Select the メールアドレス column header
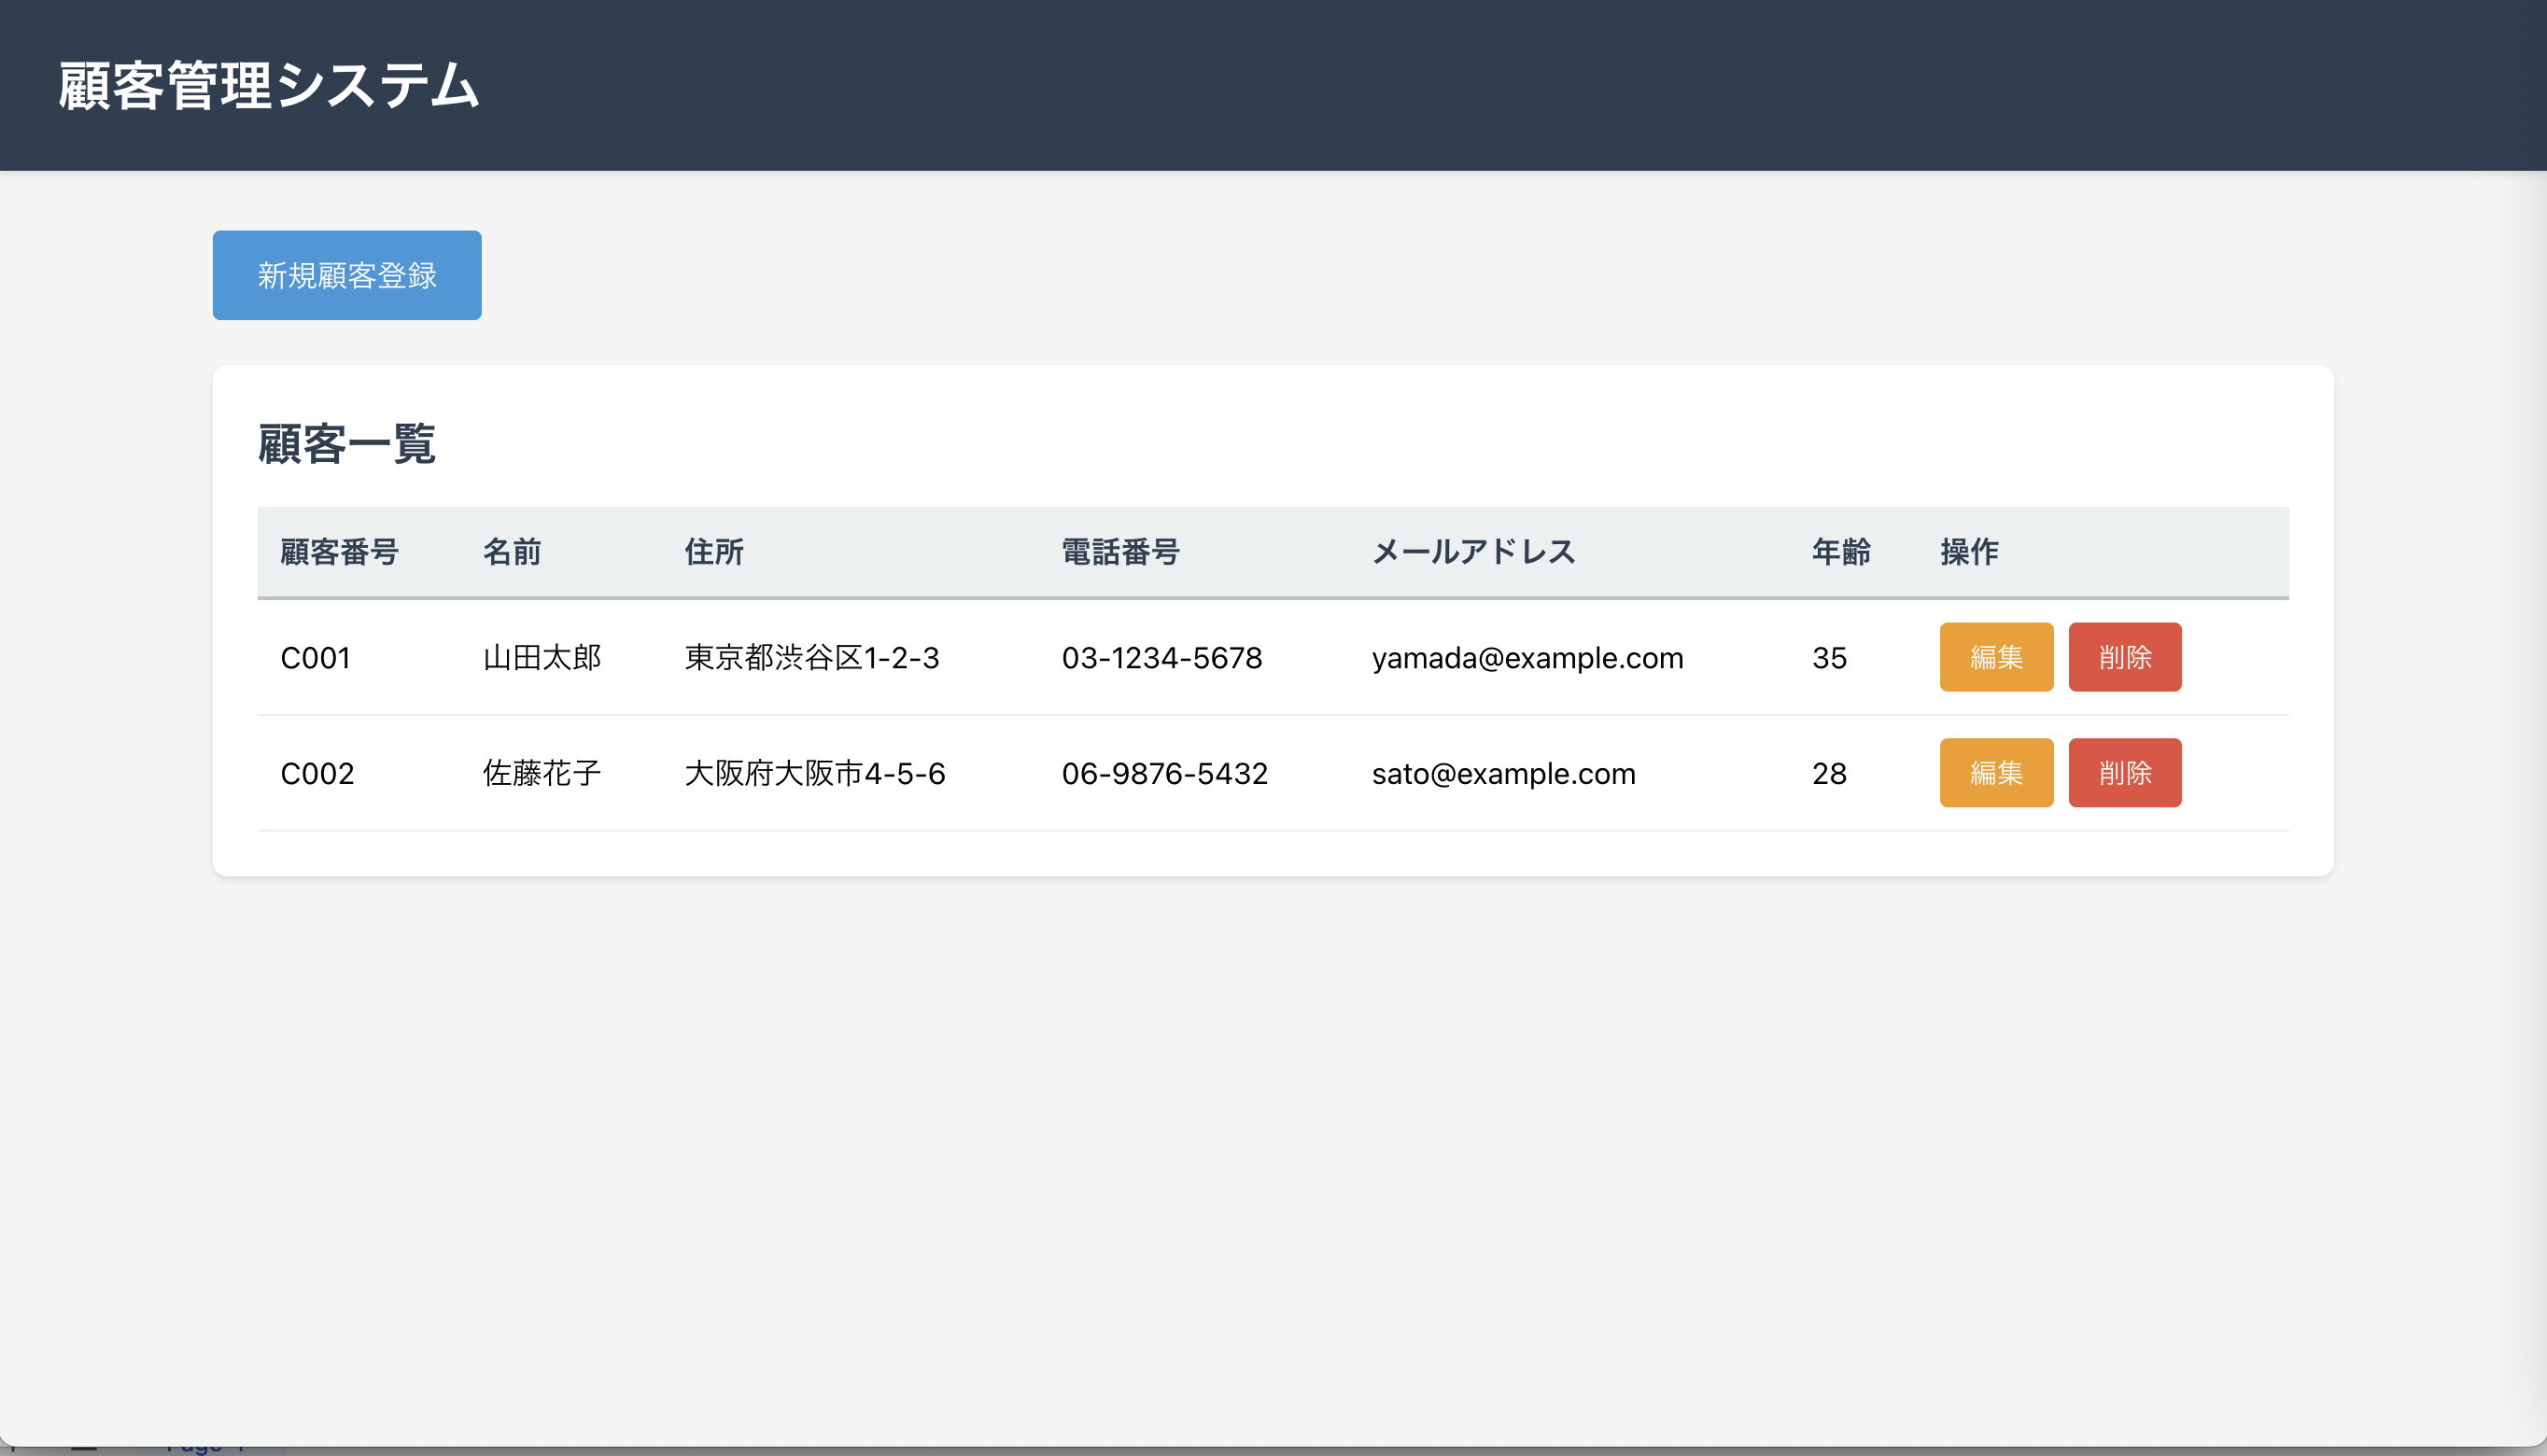The image size is (2547, 1456). [x=1473, y=552]
